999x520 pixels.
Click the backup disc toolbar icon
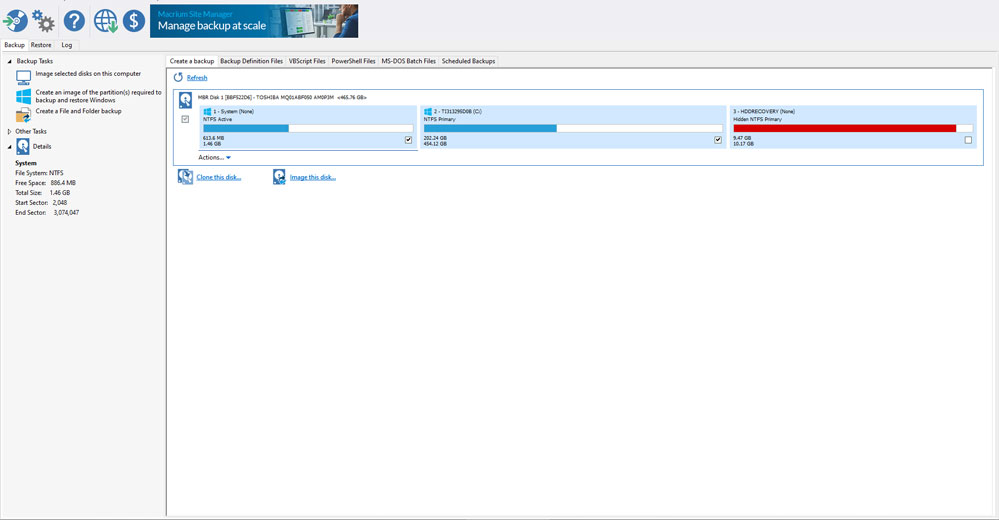click(15, 21)
